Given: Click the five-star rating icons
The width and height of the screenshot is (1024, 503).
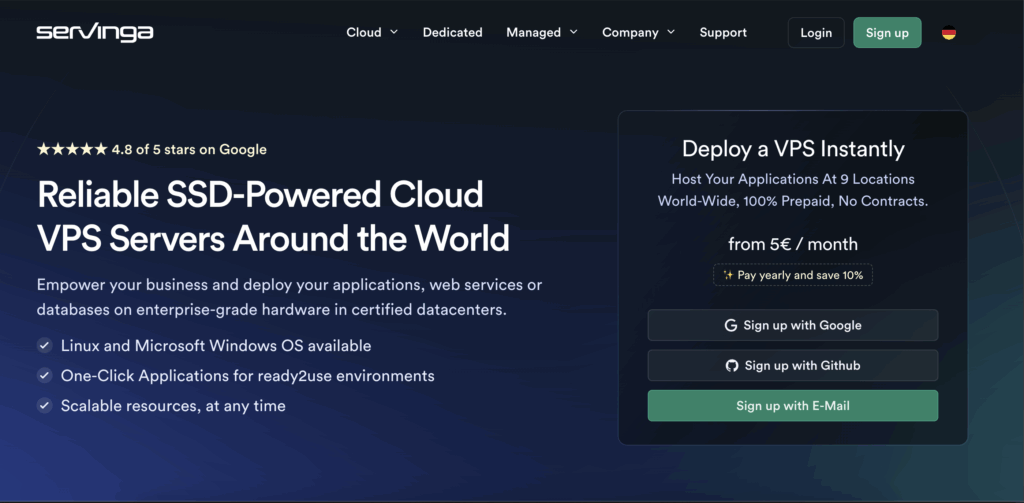Looking at the screenshot, I should point(72,150).
